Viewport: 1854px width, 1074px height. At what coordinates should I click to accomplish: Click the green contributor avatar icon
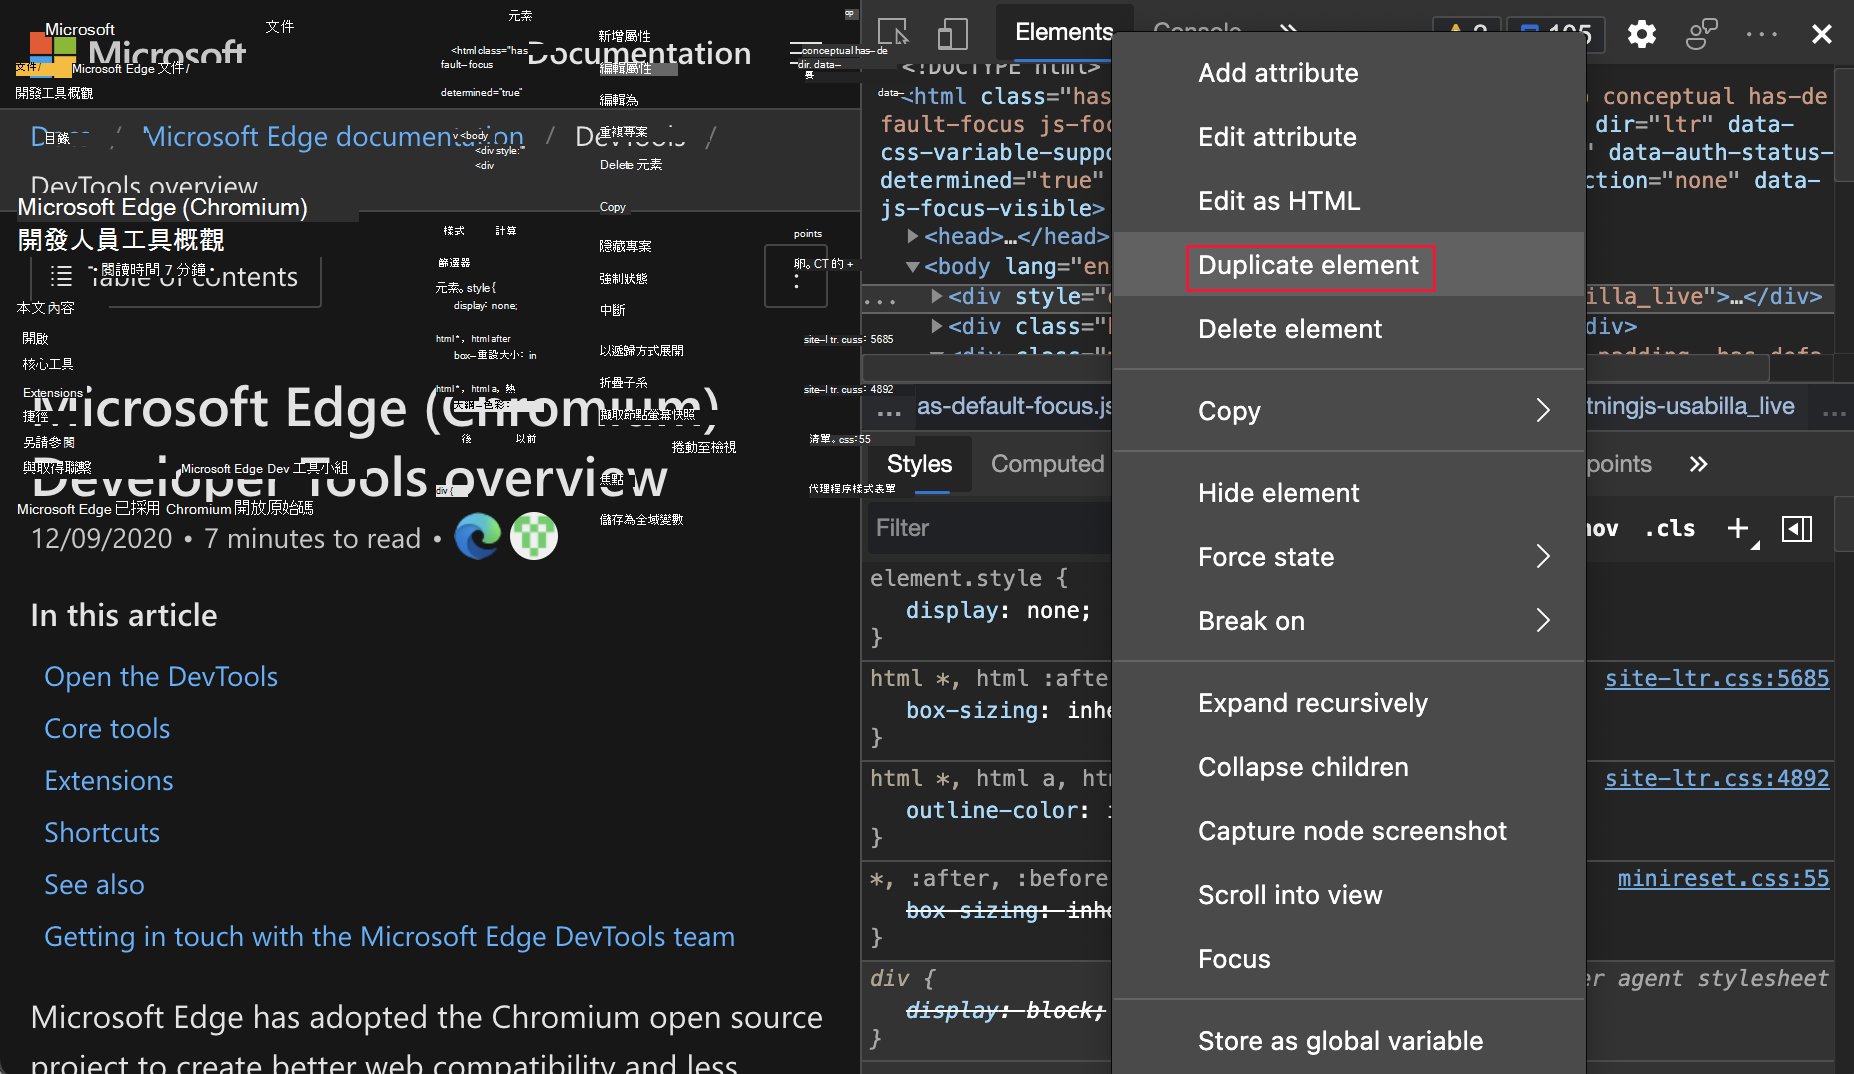tap(534, 537)
